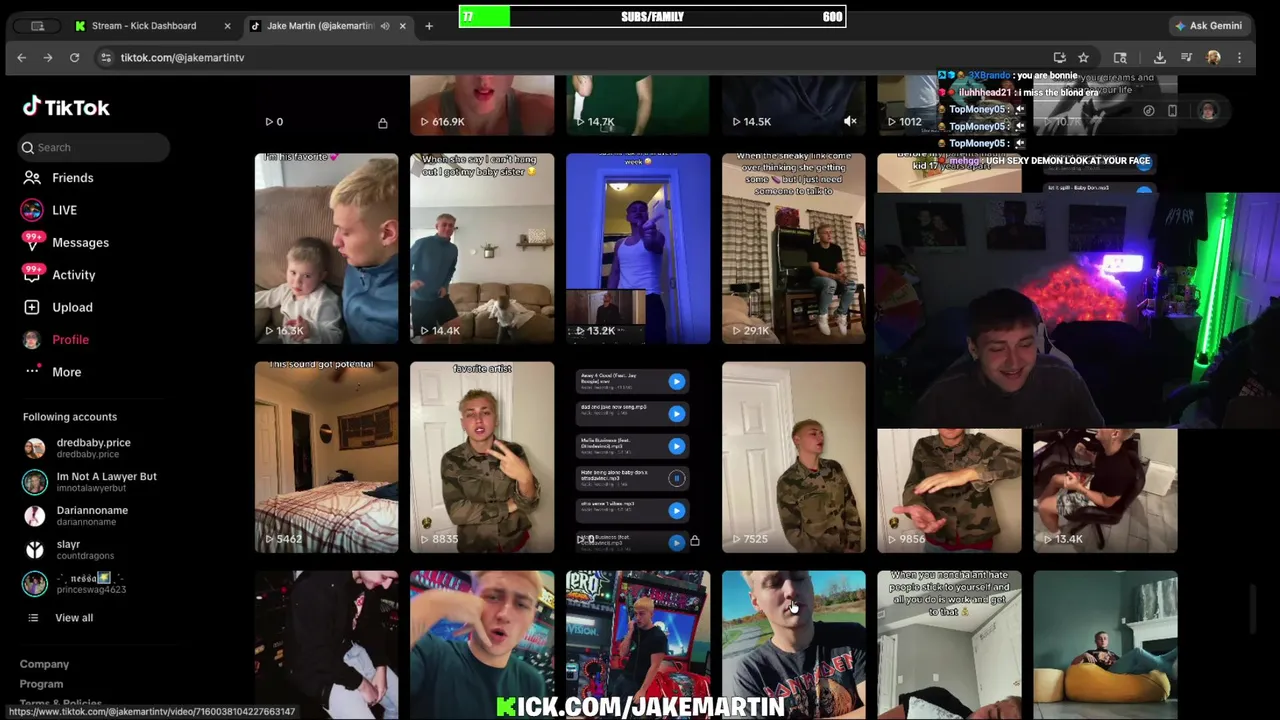Open Dariannoname followed account
1280x720 pixels.
click(x=94, y=515)
